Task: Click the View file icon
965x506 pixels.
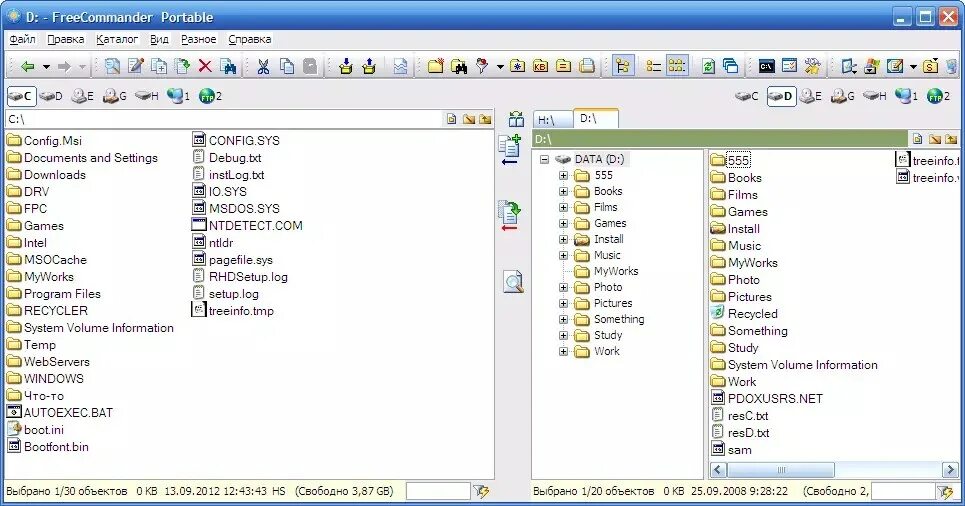Action: coord(112,66)
